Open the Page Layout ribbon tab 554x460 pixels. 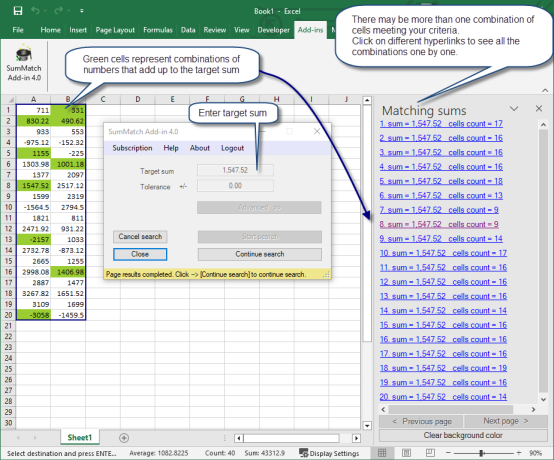pyautogui.click(x=115, y=30)
